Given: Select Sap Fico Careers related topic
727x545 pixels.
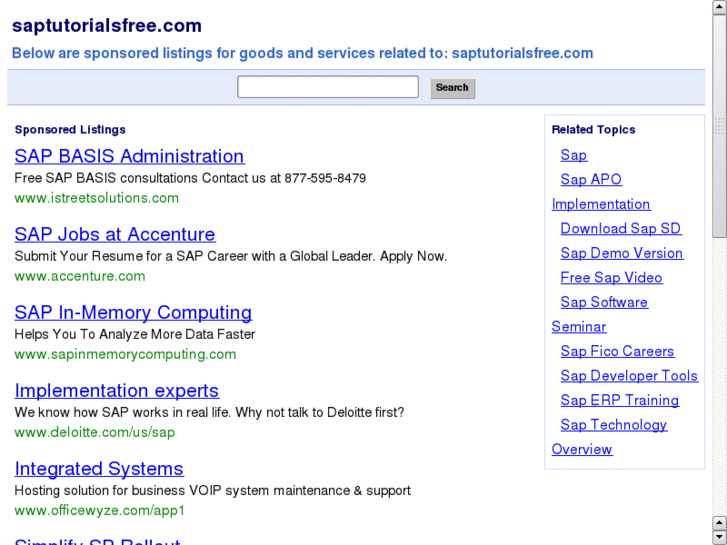Looking at the screenshot, I should coord(618,352).
